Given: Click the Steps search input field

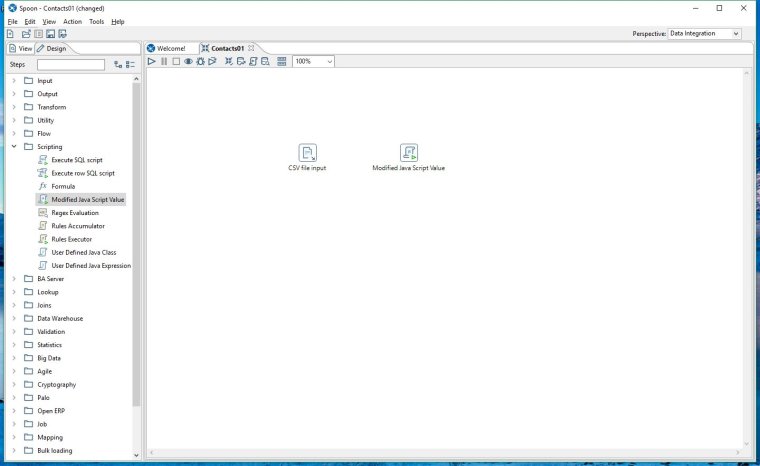Looking at the screenshot, I should click(x=70, y=65).
